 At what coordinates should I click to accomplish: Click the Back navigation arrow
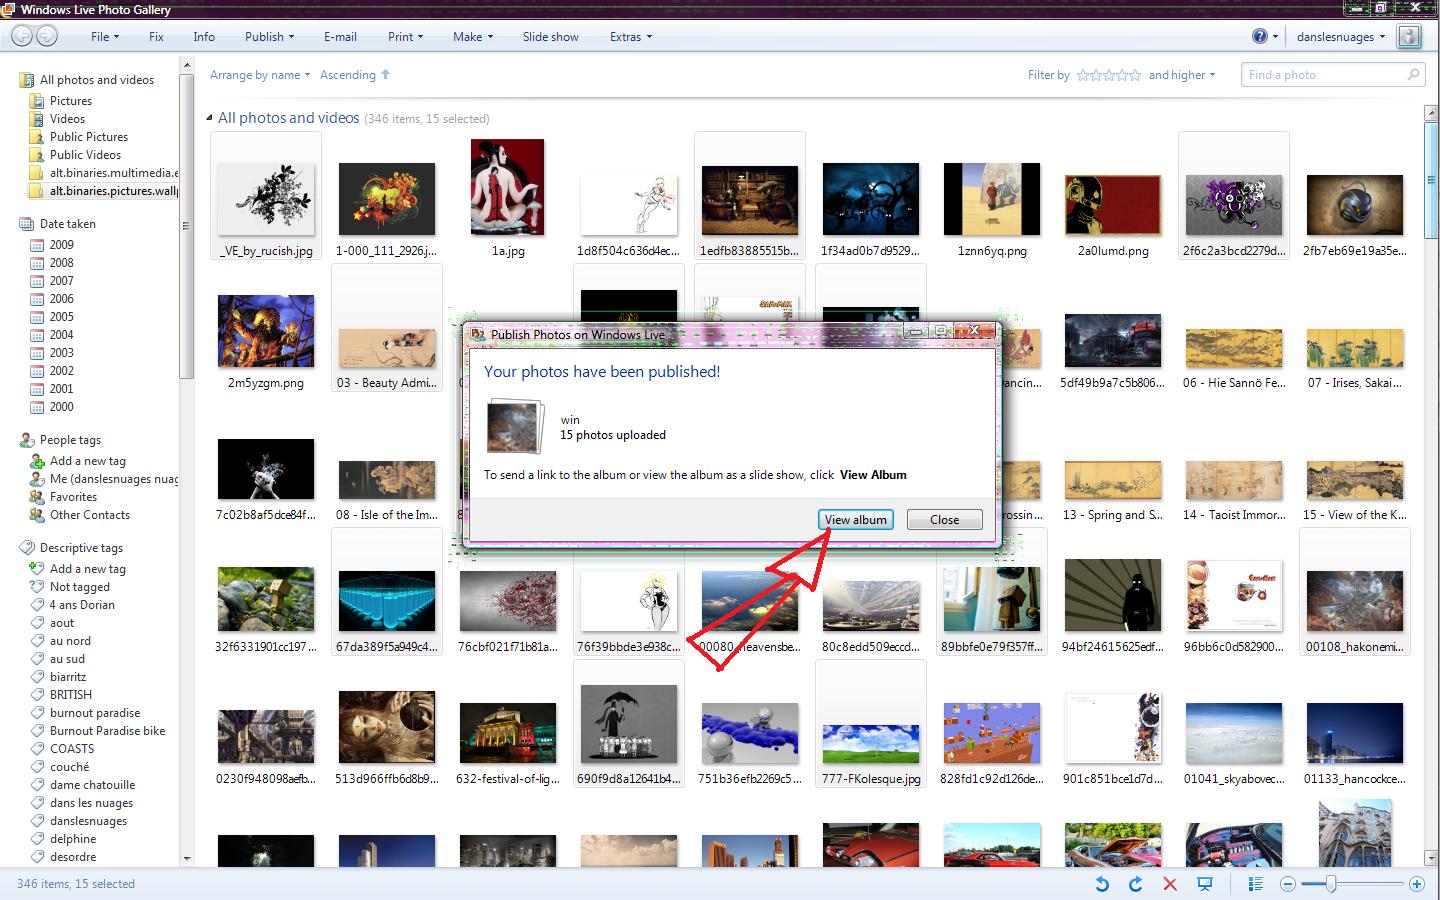(x=23, y=37)
